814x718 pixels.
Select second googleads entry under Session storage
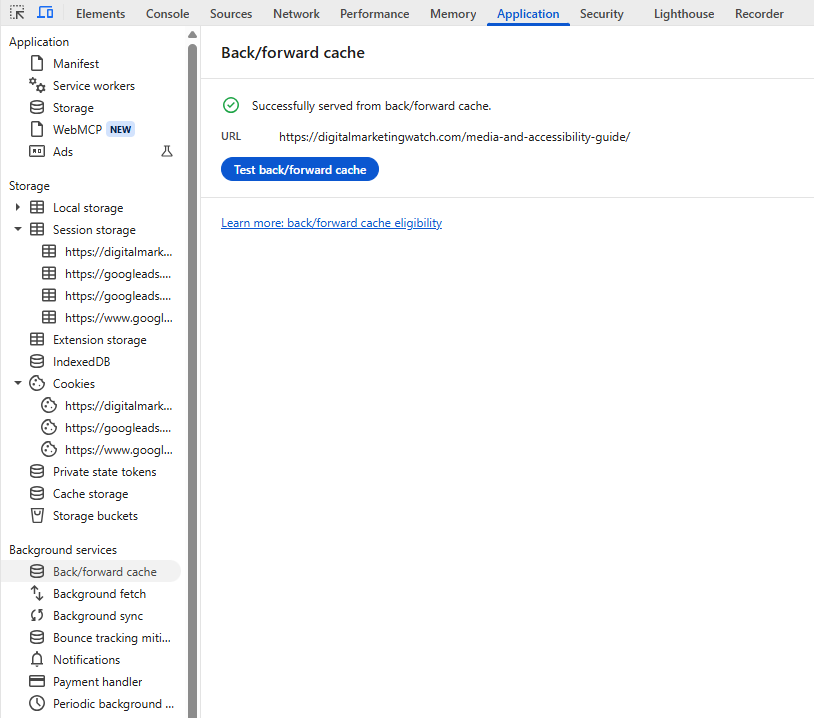click(118, 296)
